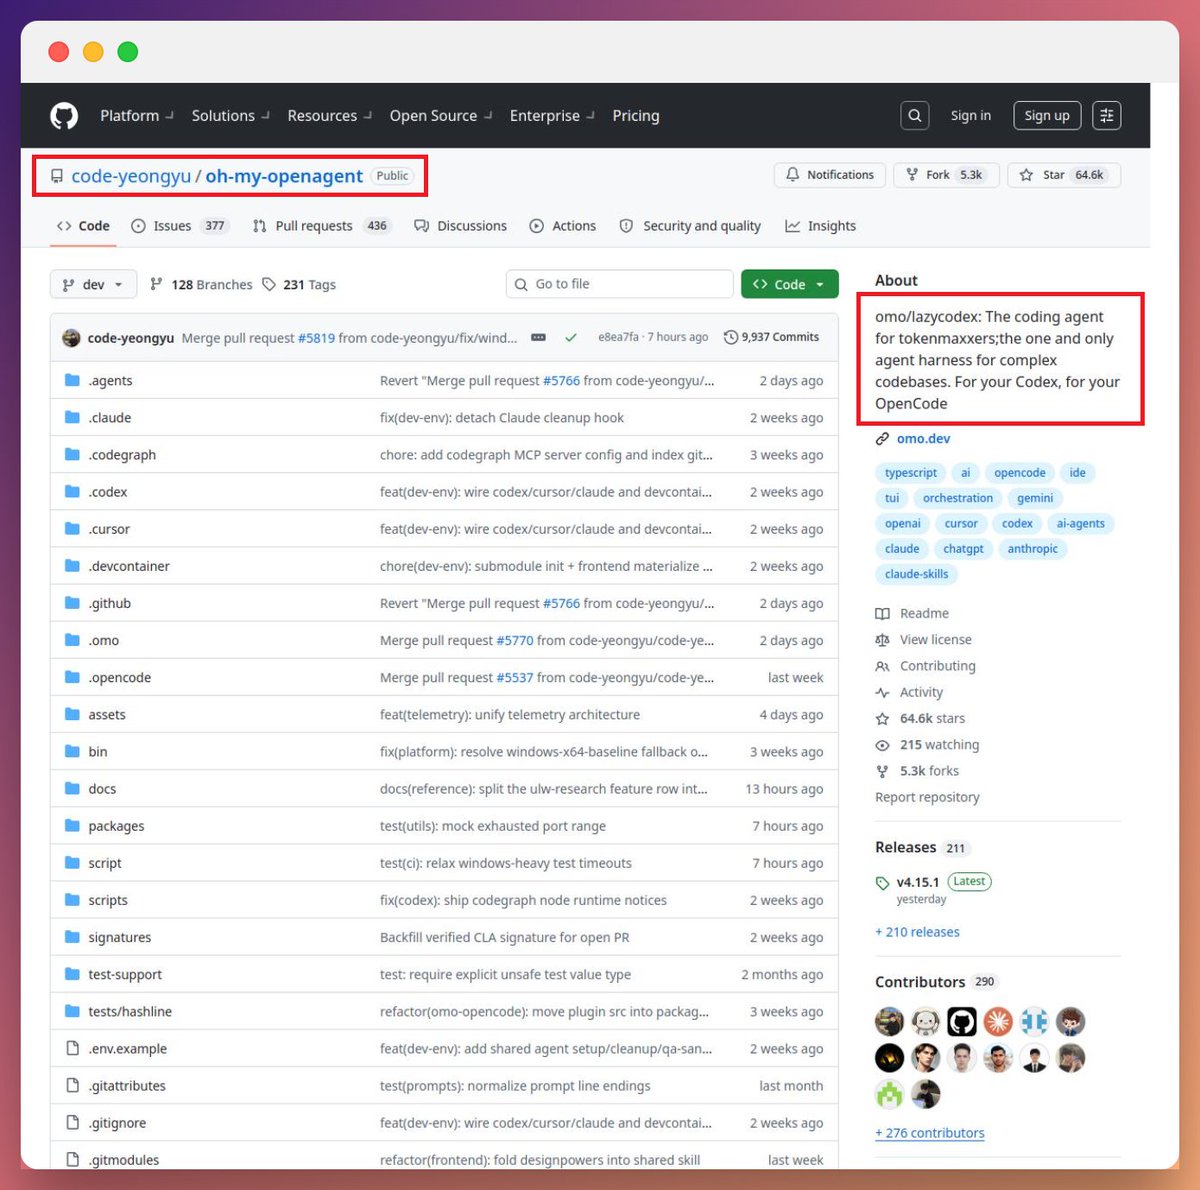1200x1190 pixels.
Task: Expand the Platform dropdown menu
Action: (137, 116)
